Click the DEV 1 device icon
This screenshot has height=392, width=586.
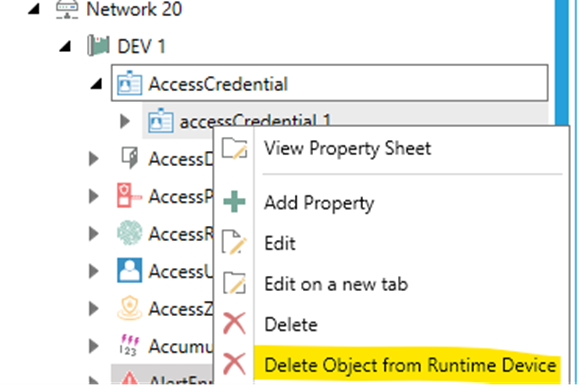pyautogui.click(x=98, y=46)
